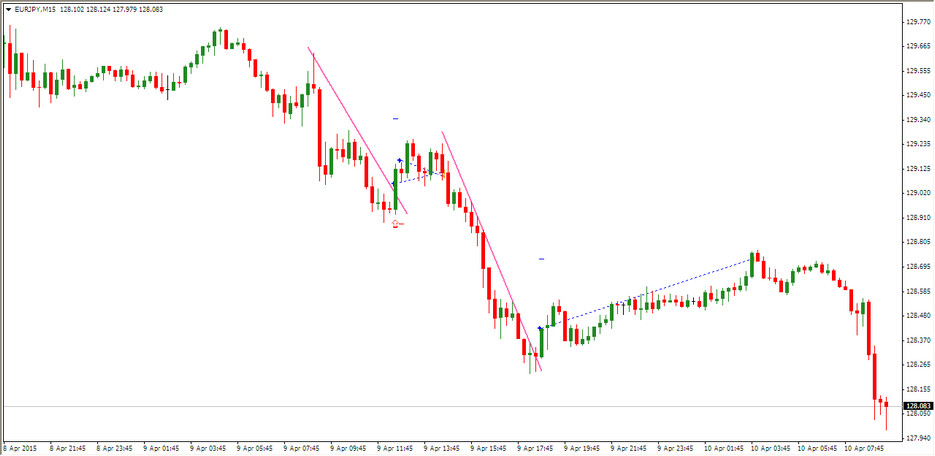
Task: Select the blue entry arrow at long dotted line start
Action: 541,328
